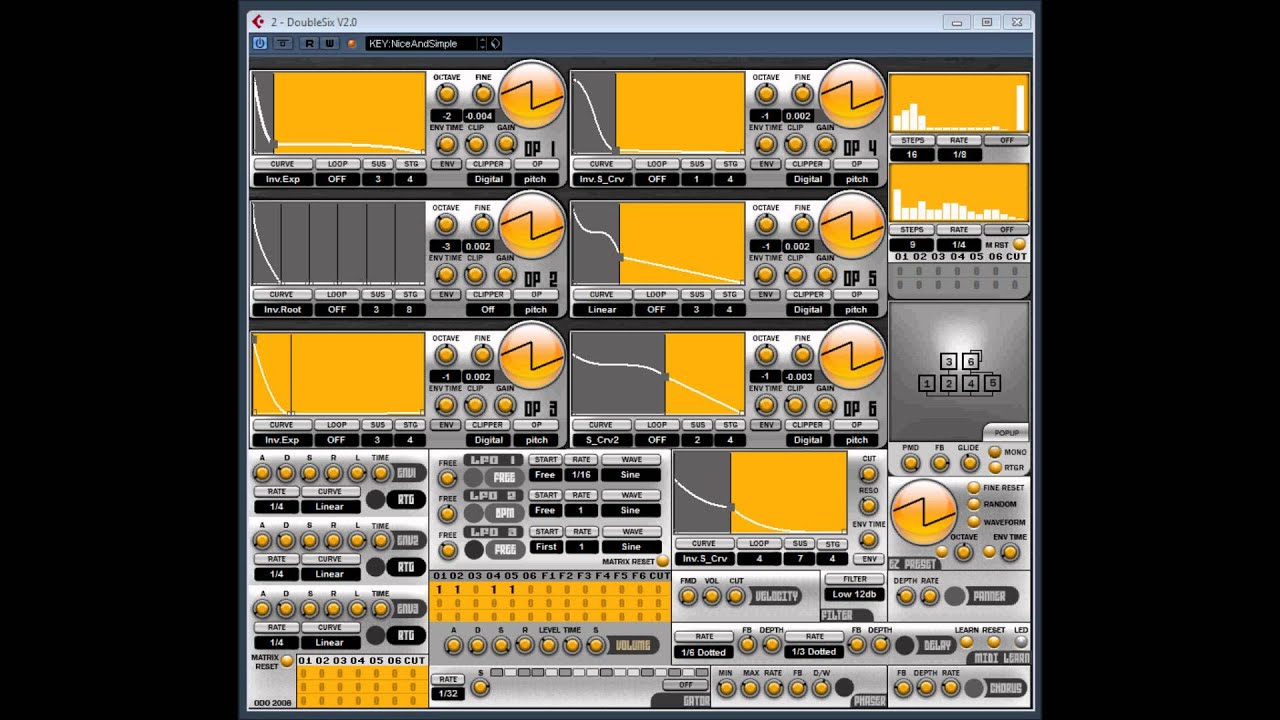Click the filter RESO knob
Viewport: 1280px width, 720px height.
click(868, 507)
